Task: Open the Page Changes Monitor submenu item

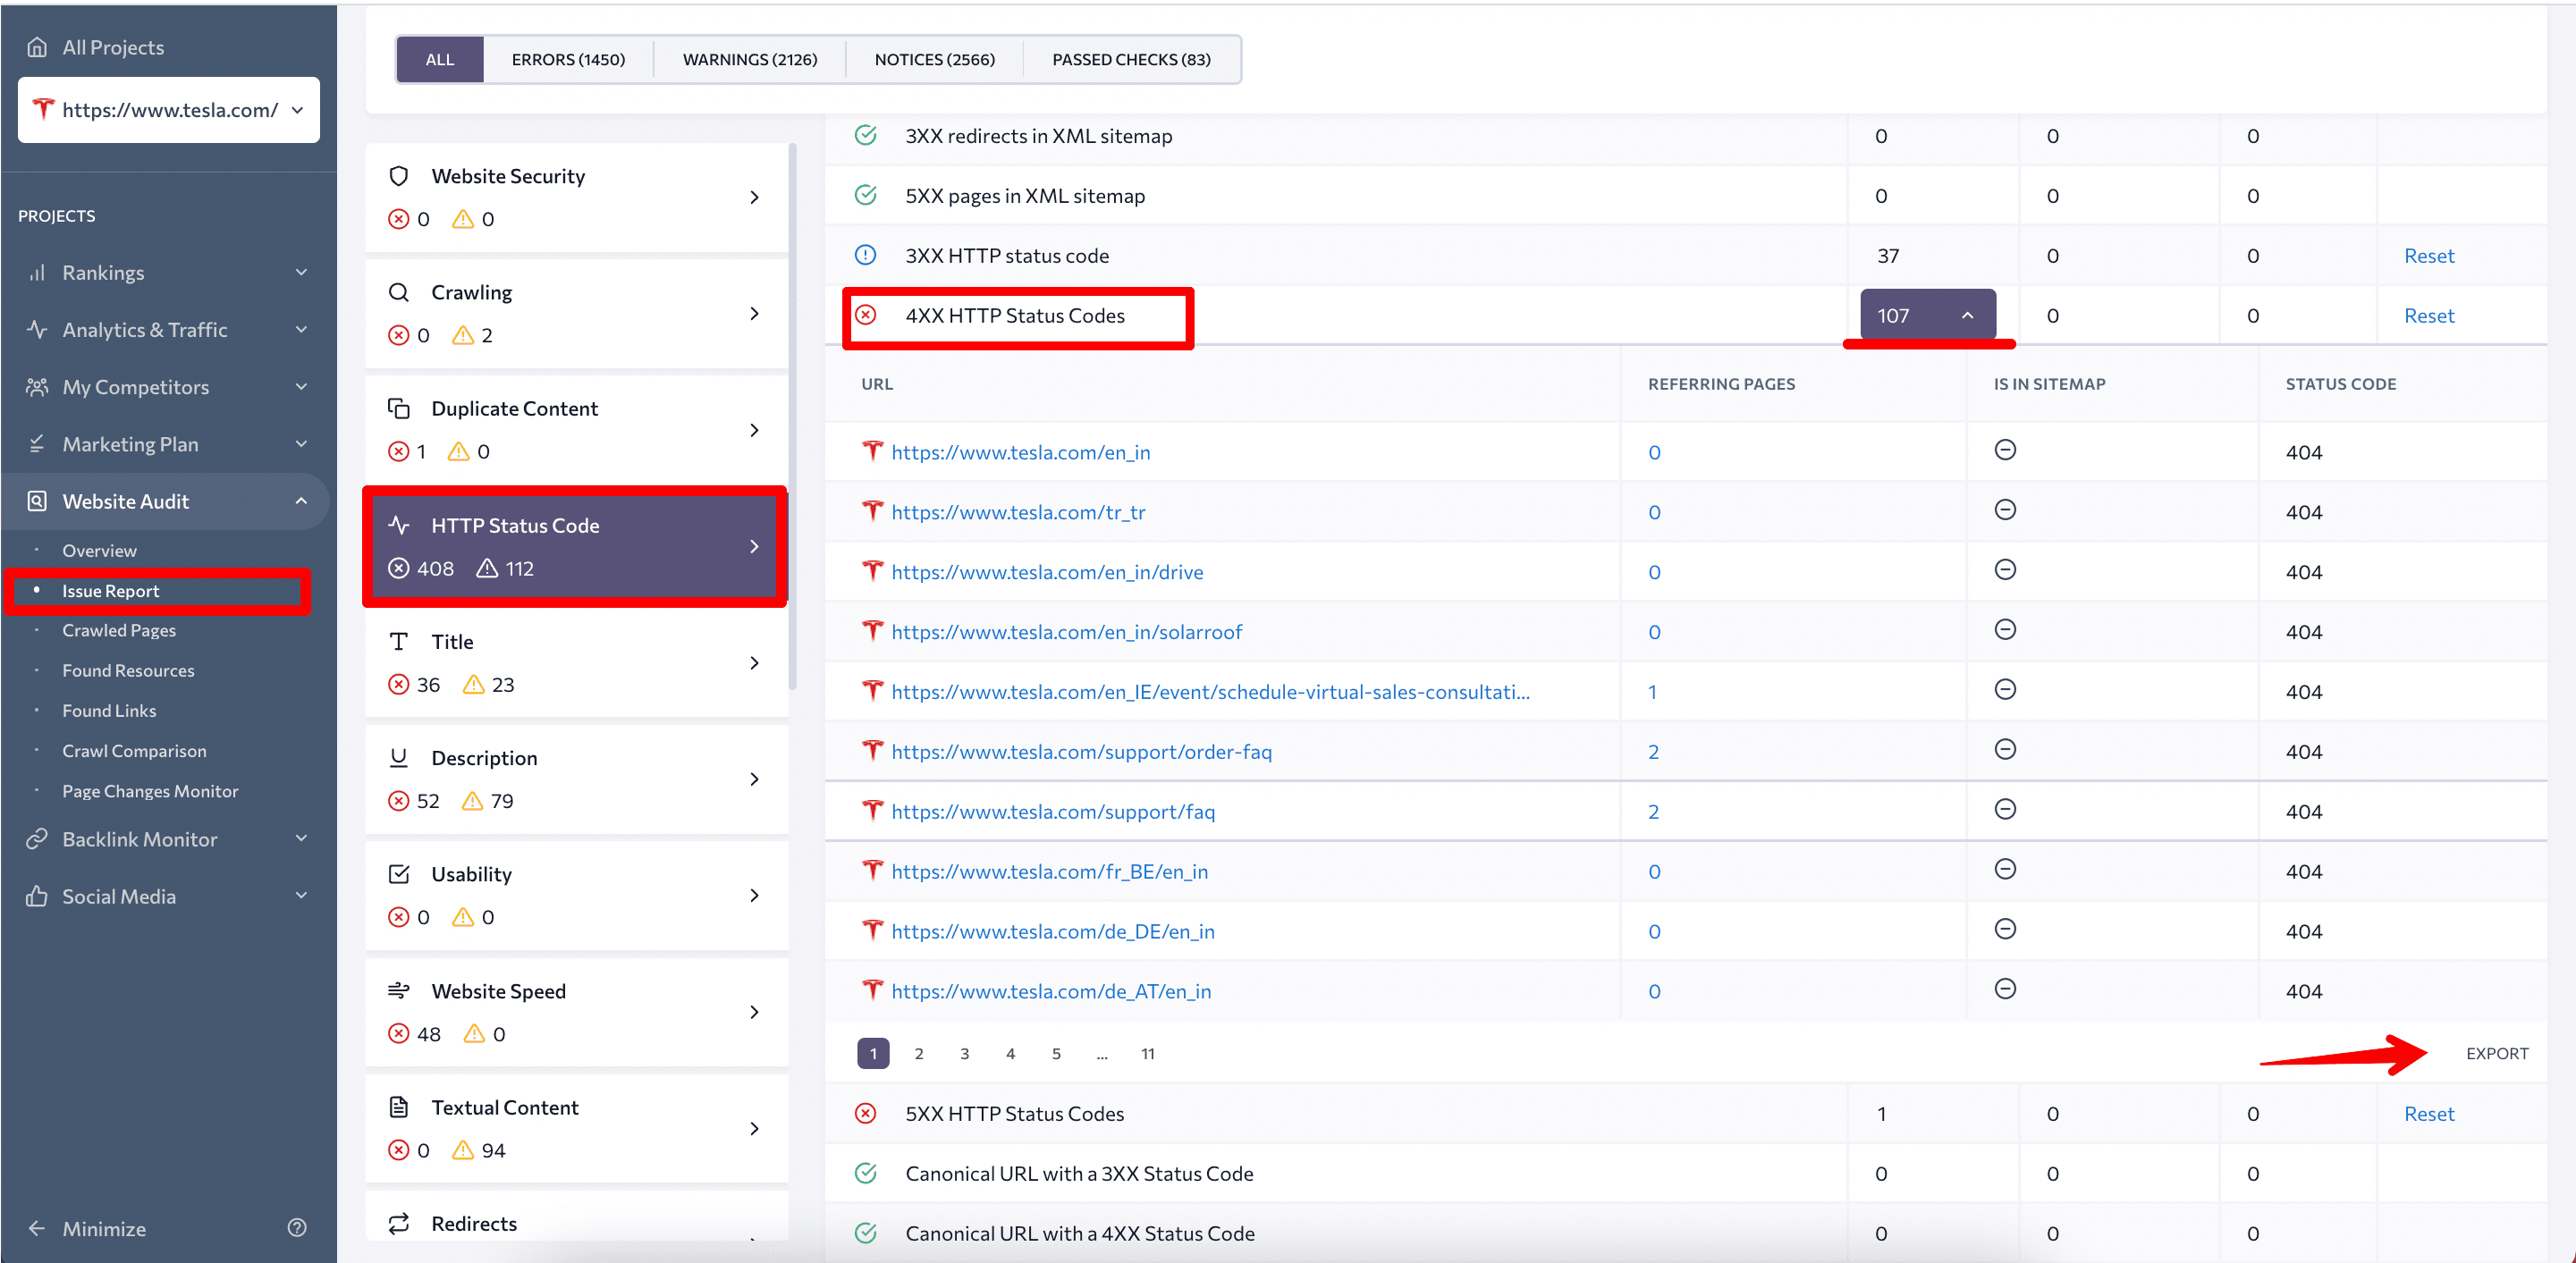Action: coord(150,790)
